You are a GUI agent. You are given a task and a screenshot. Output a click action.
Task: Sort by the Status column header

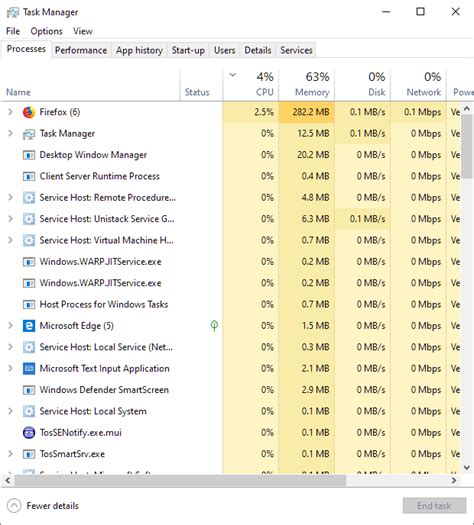pyautogui.click(x=201, y=85)
